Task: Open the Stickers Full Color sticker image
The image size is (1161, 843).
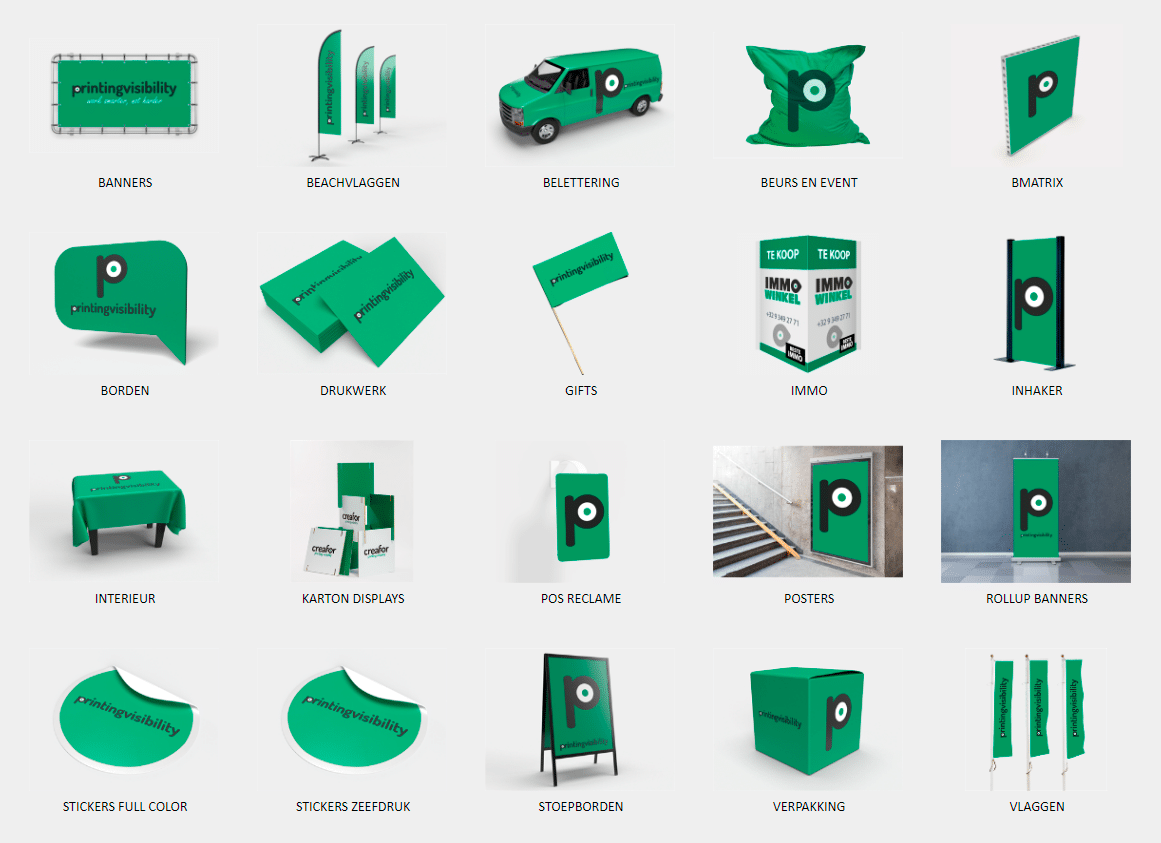Action: 124,719
